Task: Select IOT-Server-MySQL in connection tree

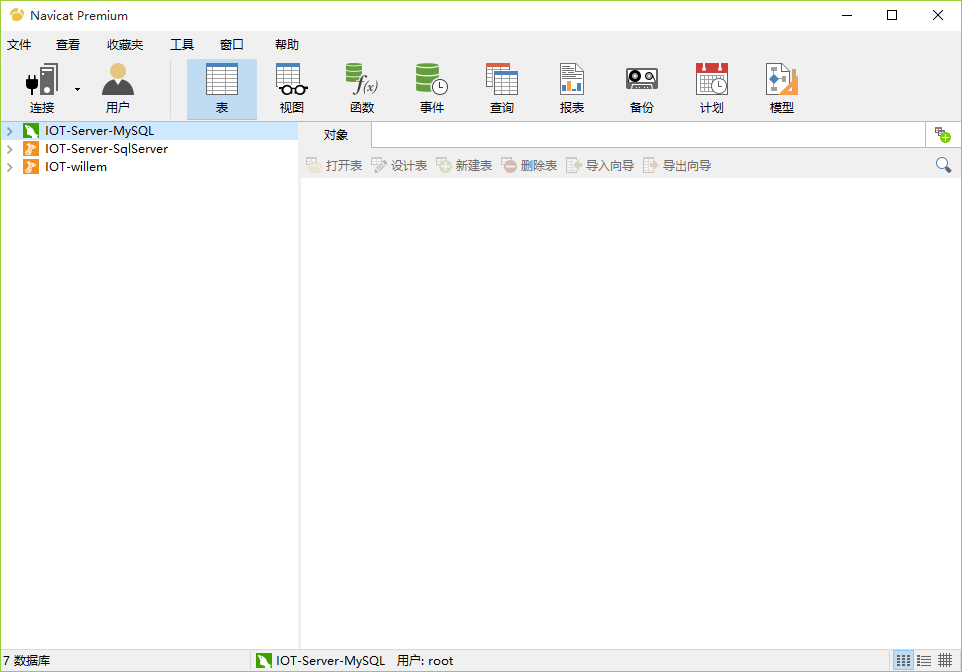Action: click(x=99, y=131)
